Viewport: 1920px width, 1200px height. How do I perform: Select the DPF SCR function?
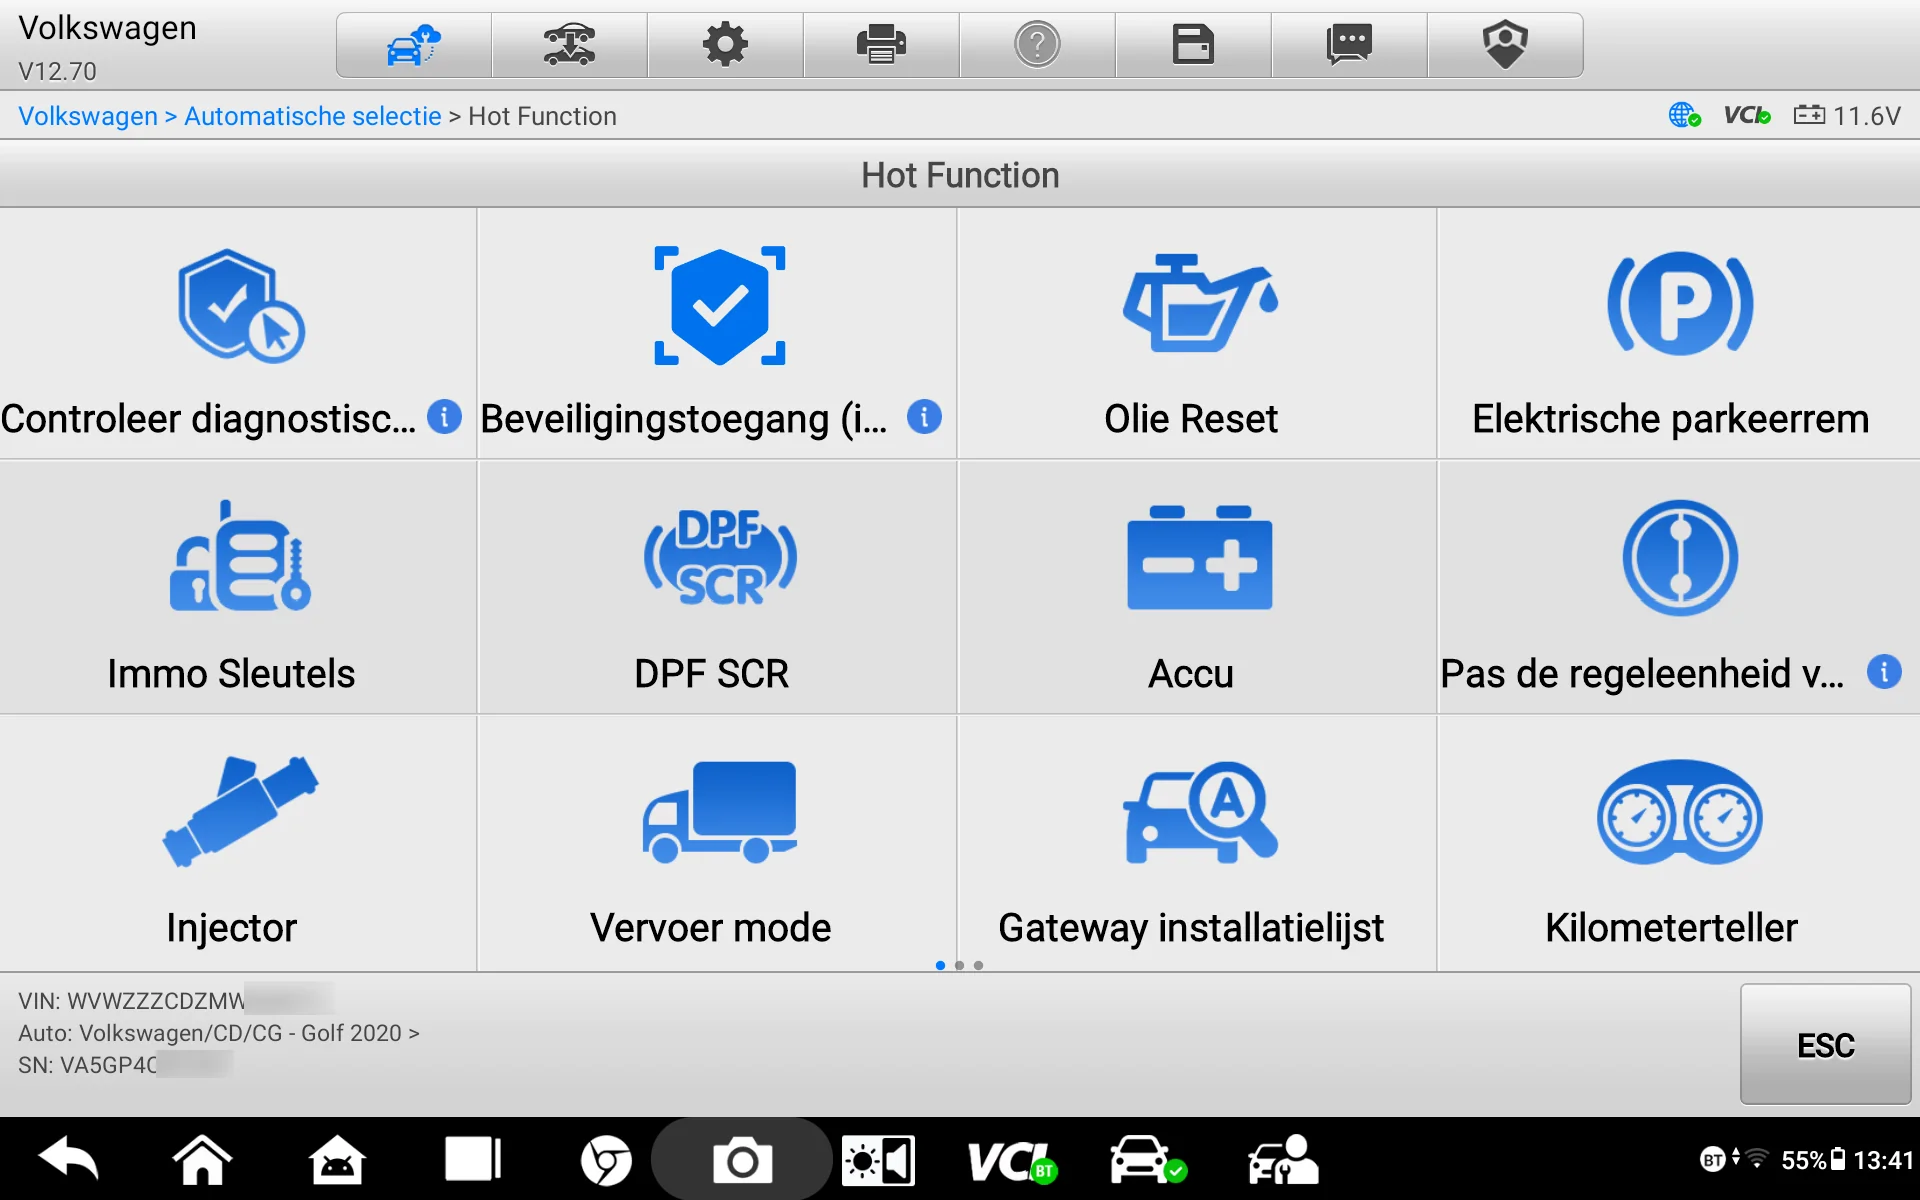click(x=717, y=588)
